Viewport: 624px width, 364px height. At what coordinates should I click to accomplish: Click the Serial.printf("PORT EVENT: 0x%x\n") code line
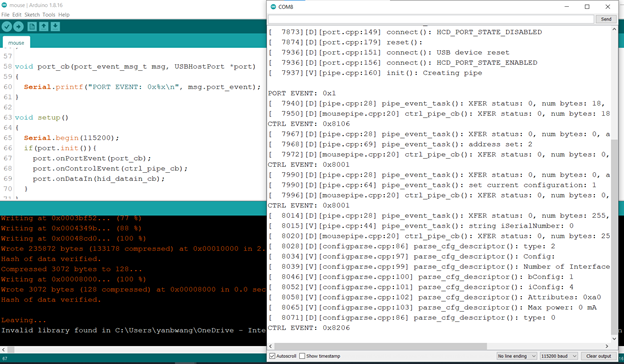click(x=142, y=87)
